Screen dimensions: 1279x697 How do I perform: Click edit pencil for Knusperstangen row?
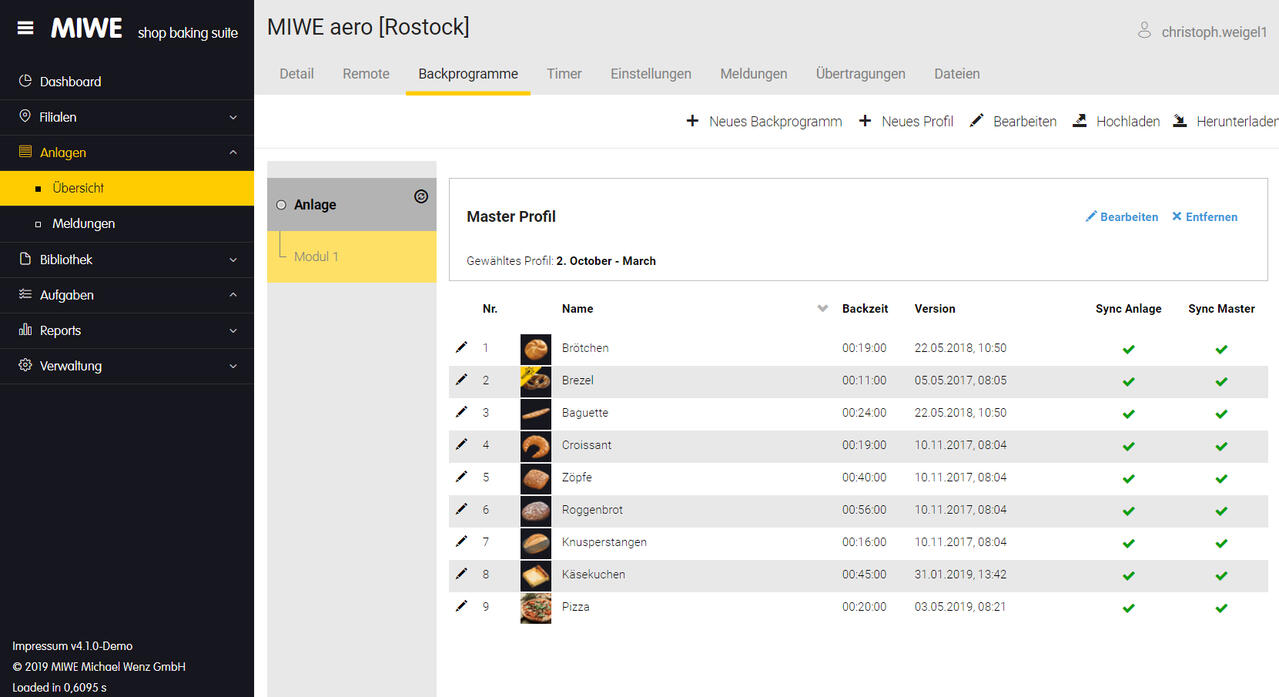point(461,541)
